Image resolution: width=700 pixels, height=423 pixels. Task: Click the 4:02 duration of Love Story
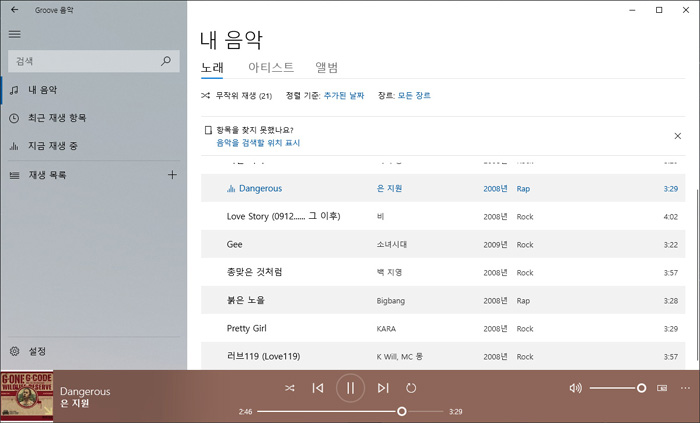tap(671, 217)
